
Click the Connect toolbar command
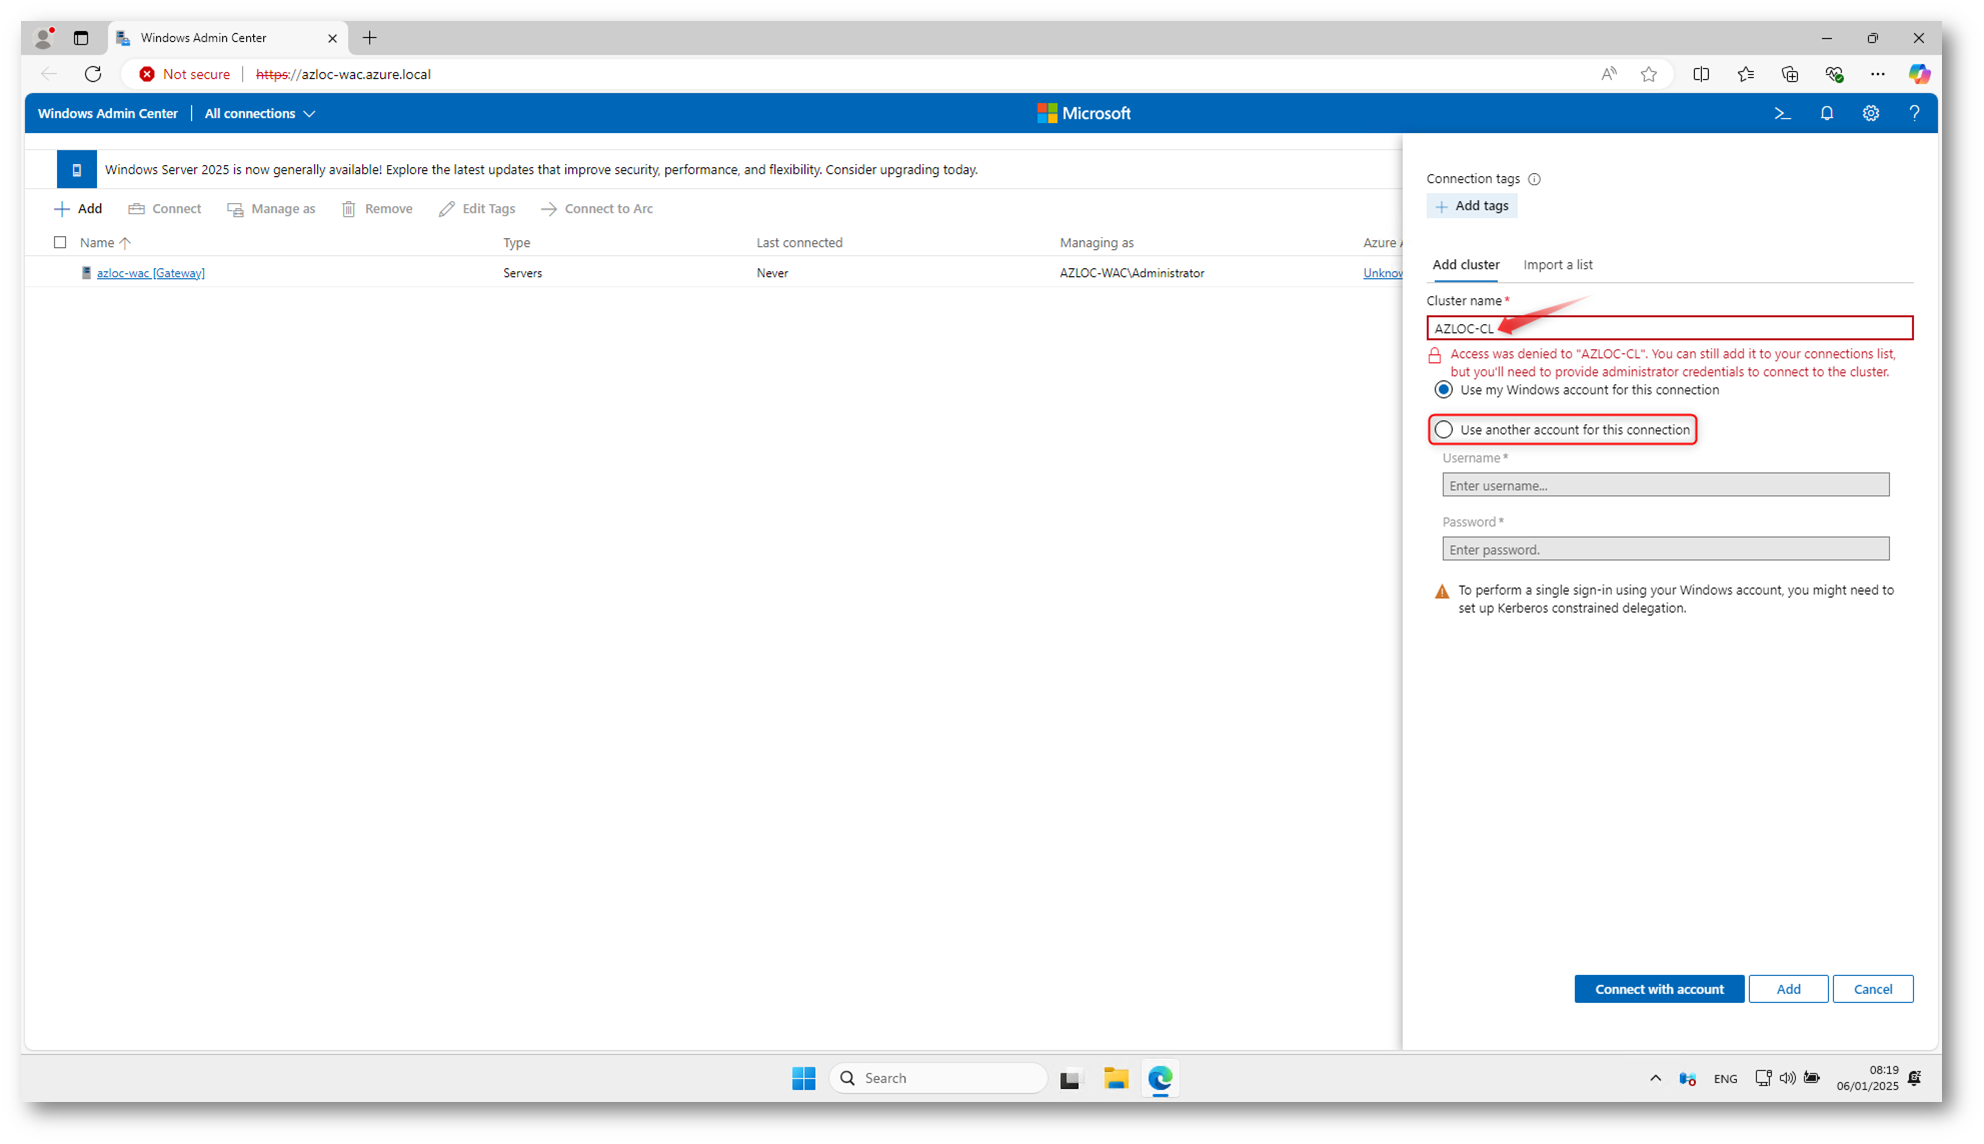[165, 209]
